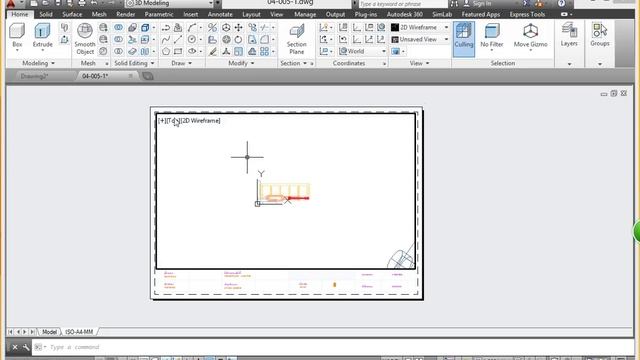Click the Sign In button
The height and width of the screenshot is (360, 640).
pos(477,3)
